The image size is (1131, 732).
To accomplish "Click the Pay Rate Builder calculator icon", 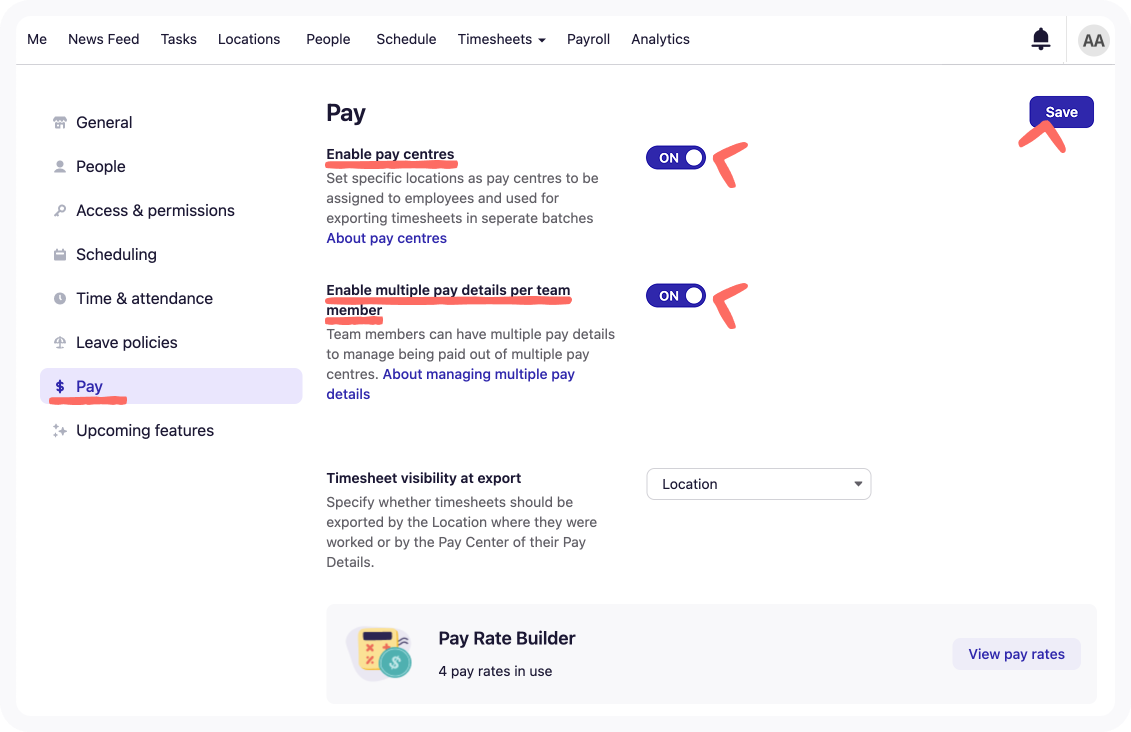I will pyautogui.click(x=379, y=652).
